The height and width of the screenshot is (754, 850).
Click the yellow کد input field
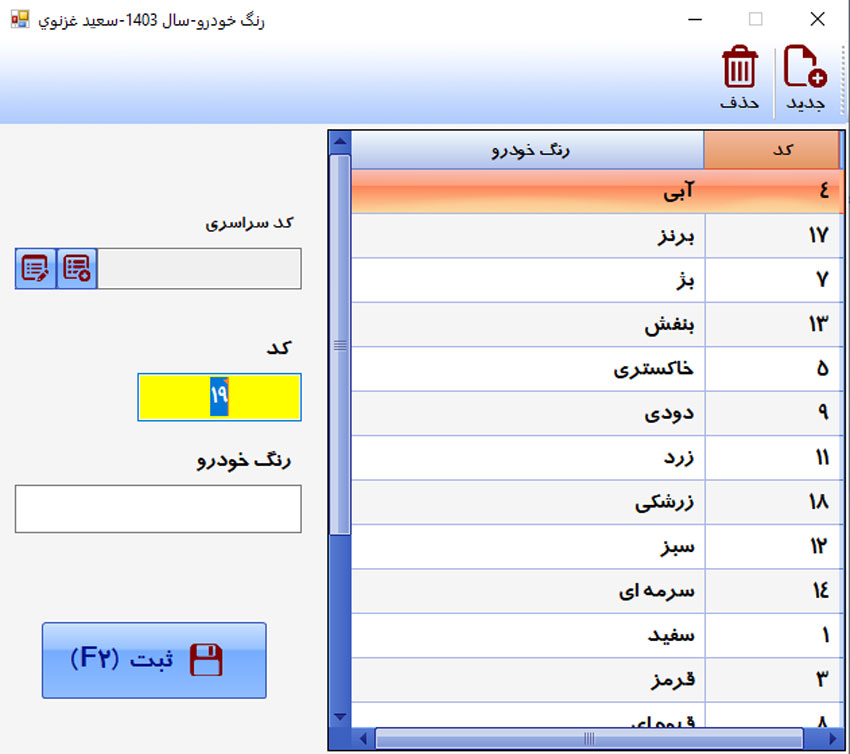click(219, 397)
